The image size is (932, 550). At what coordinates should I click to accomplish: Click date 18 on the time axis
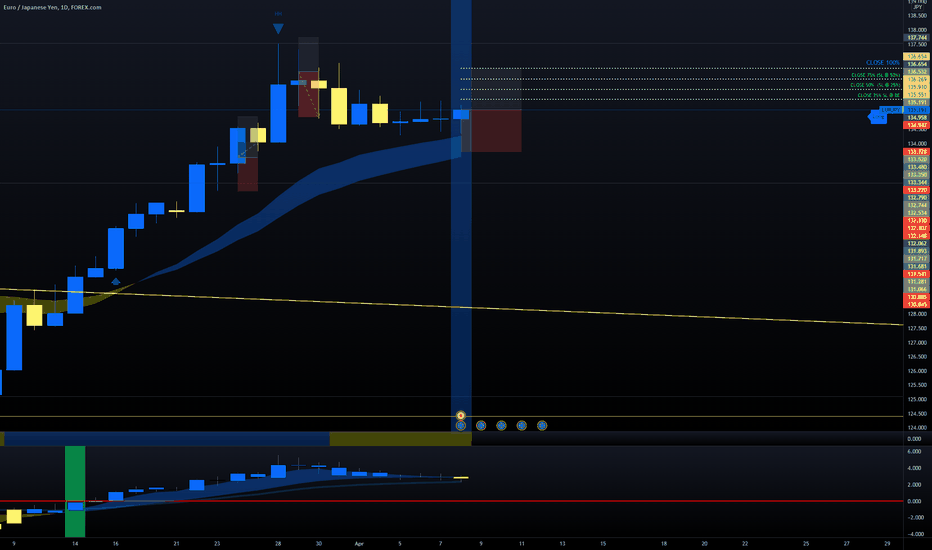click(664, 543)
